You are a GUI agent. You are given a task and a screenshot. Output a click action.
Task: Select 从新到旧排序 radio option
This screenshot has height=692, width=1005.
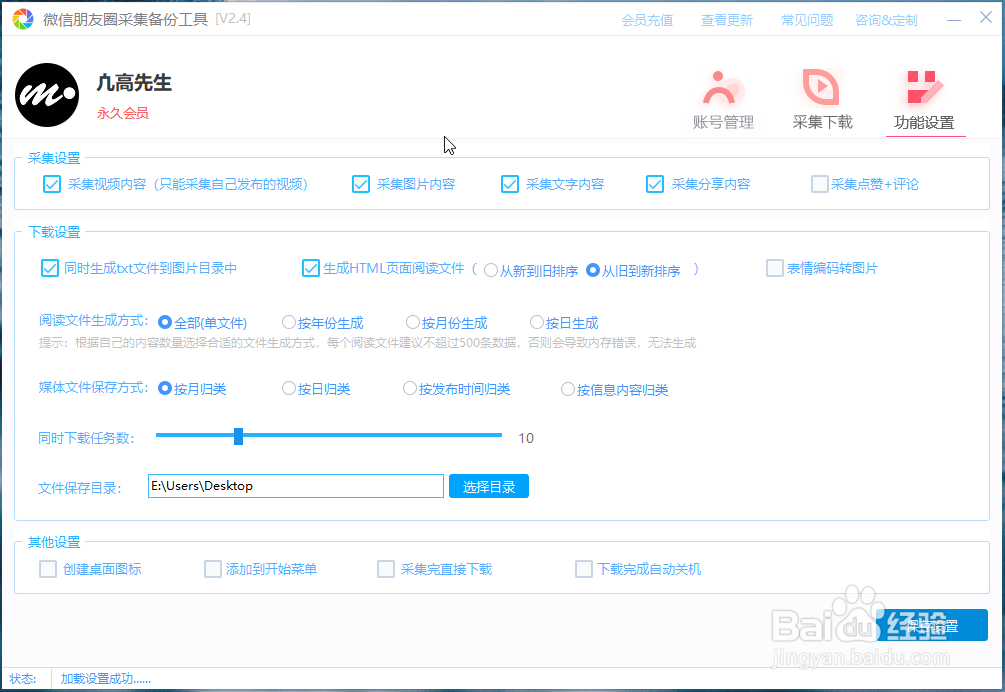[491, 270]
